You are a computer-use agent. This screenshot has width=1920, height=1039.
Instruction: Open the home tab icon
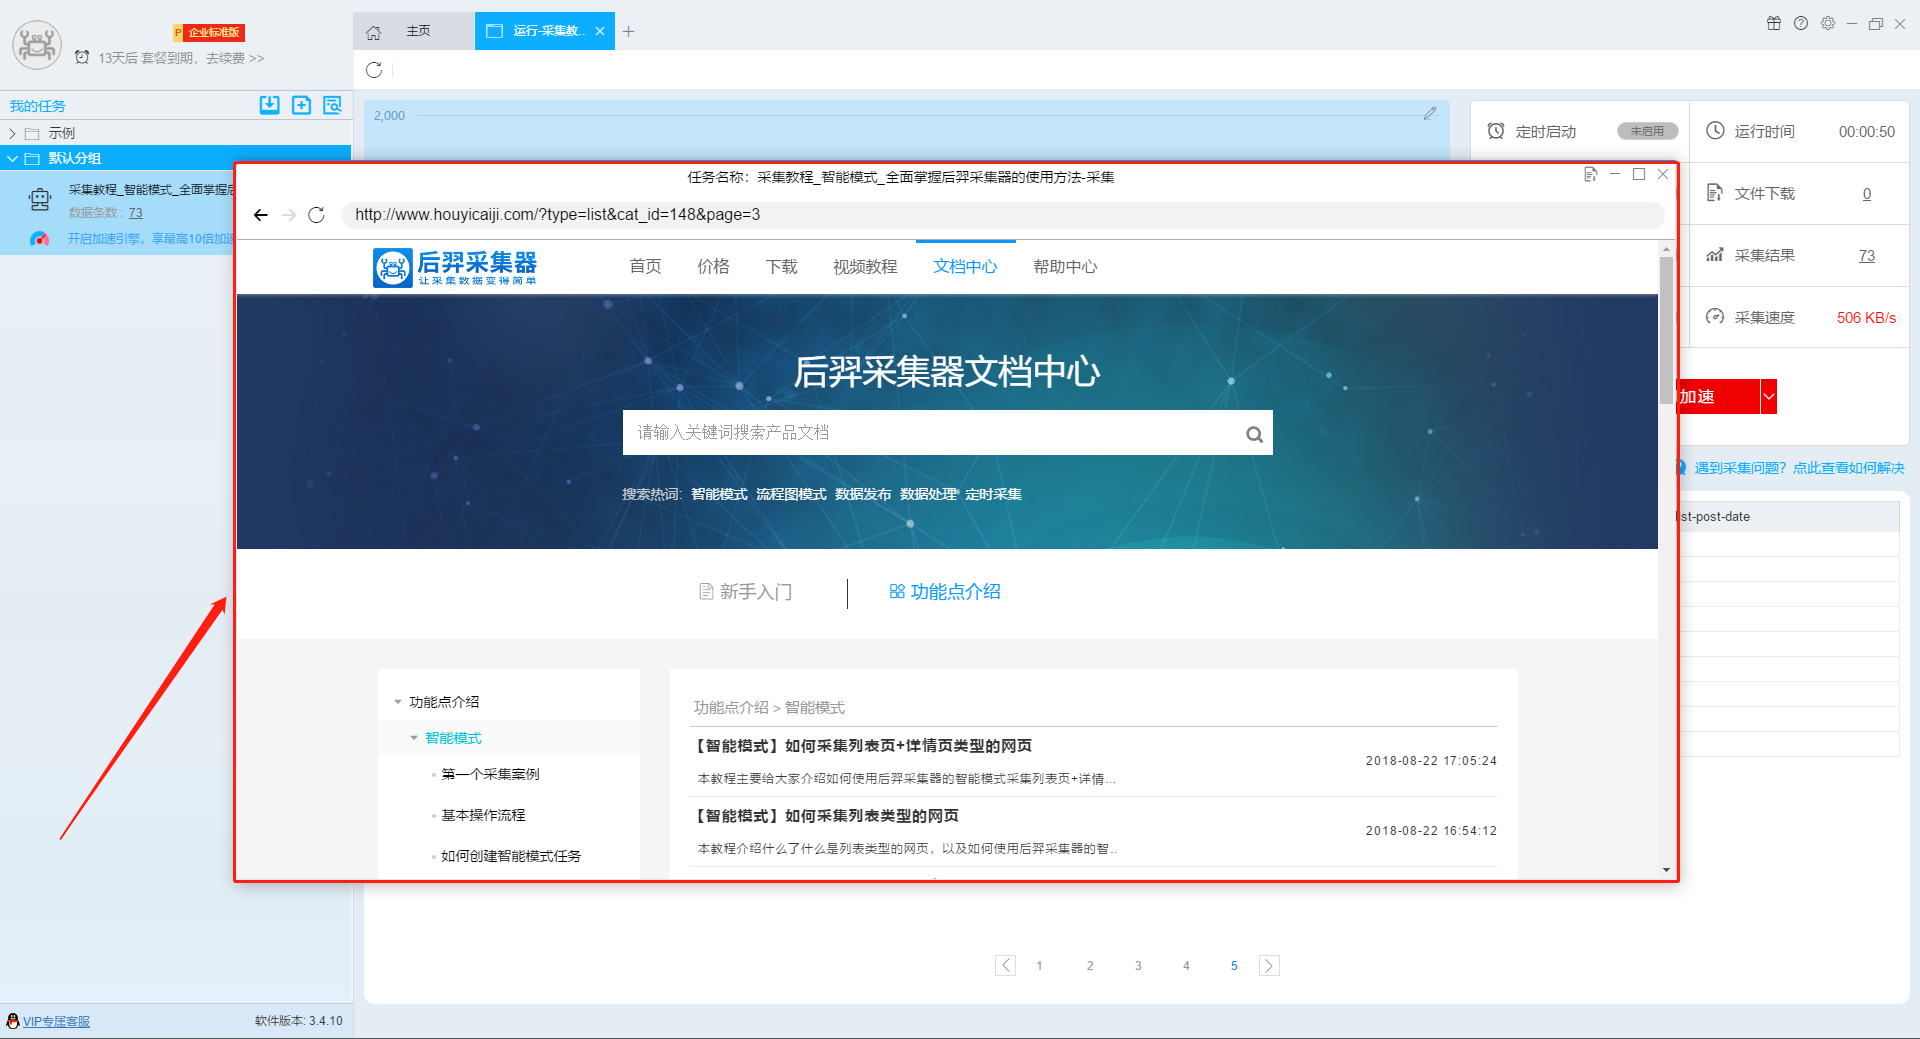click(x=373, y=32)
